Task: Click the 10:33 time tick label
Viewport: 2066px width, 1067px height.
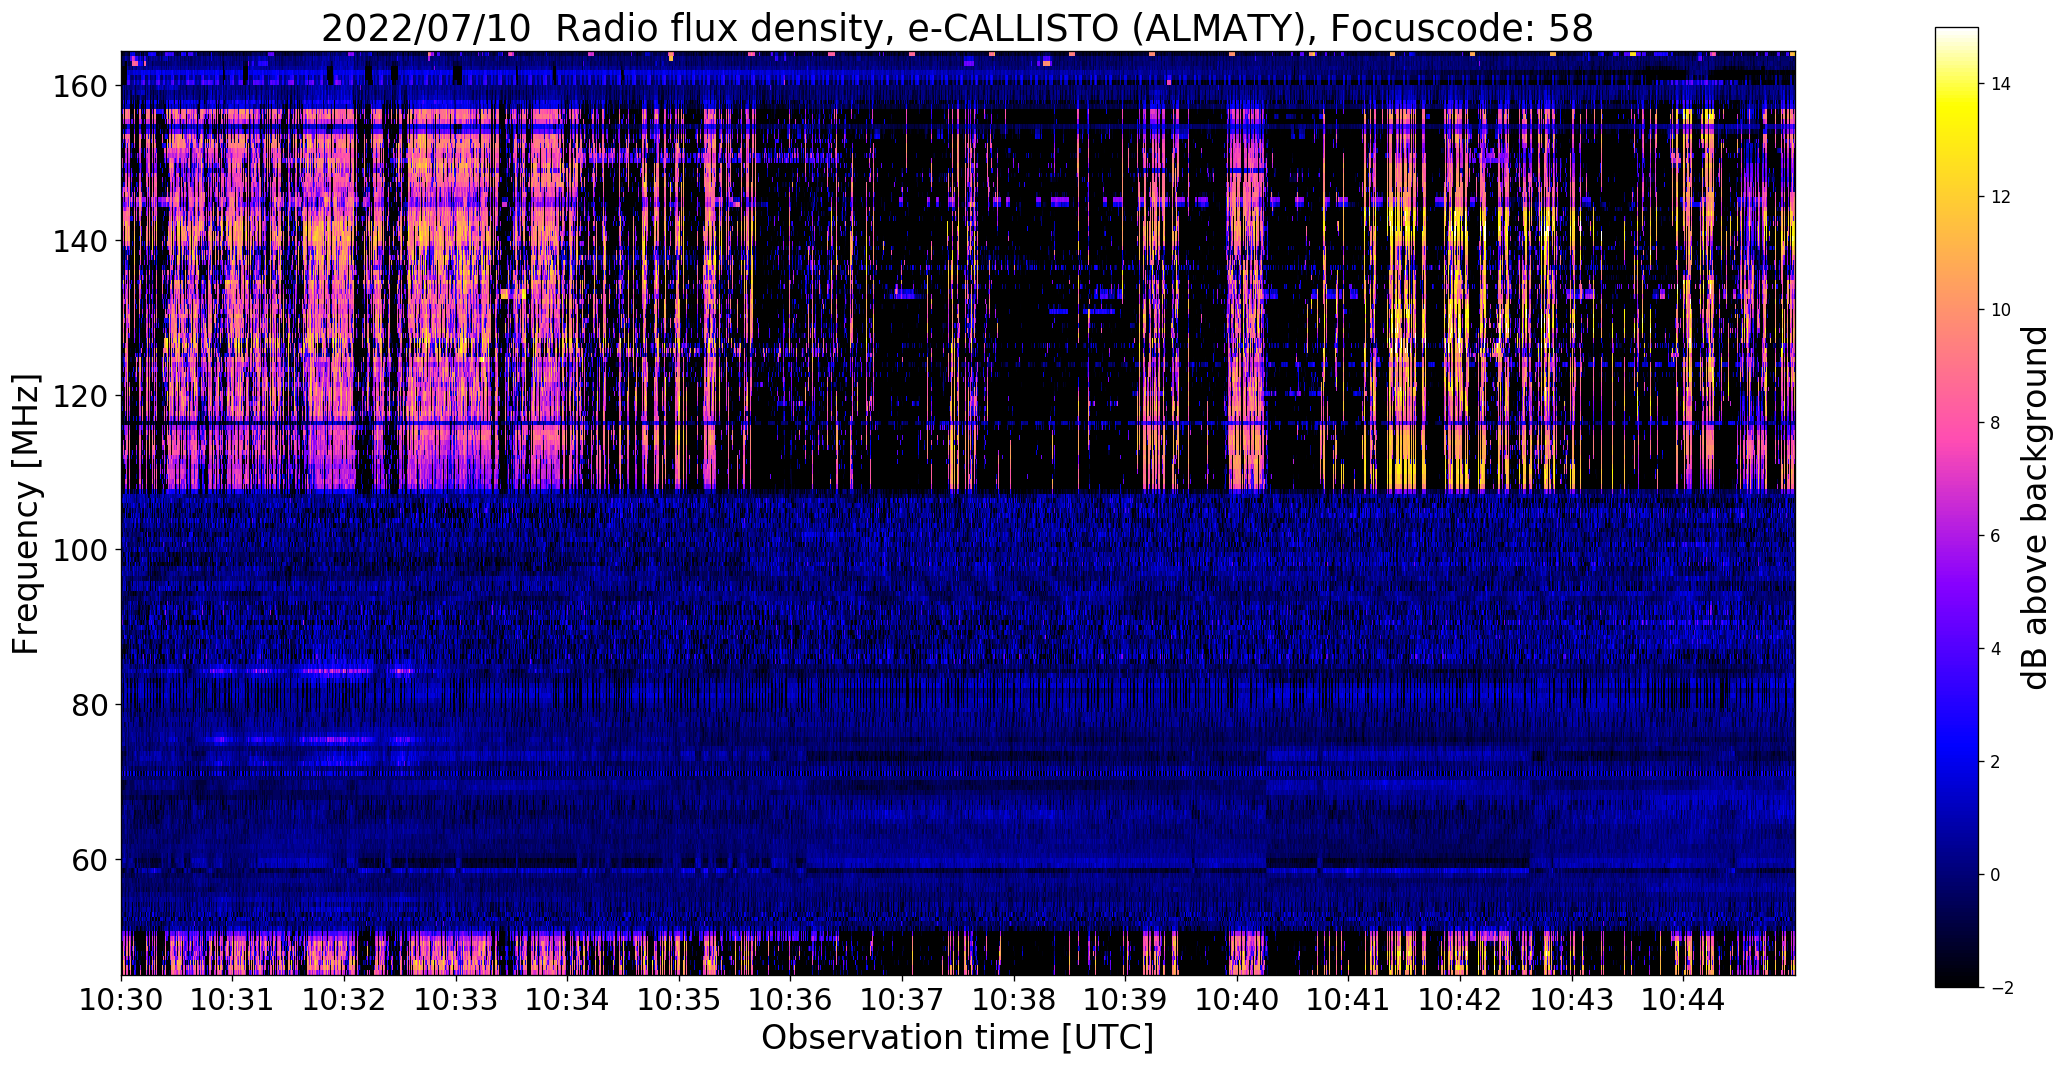Action: pos(456,998)
